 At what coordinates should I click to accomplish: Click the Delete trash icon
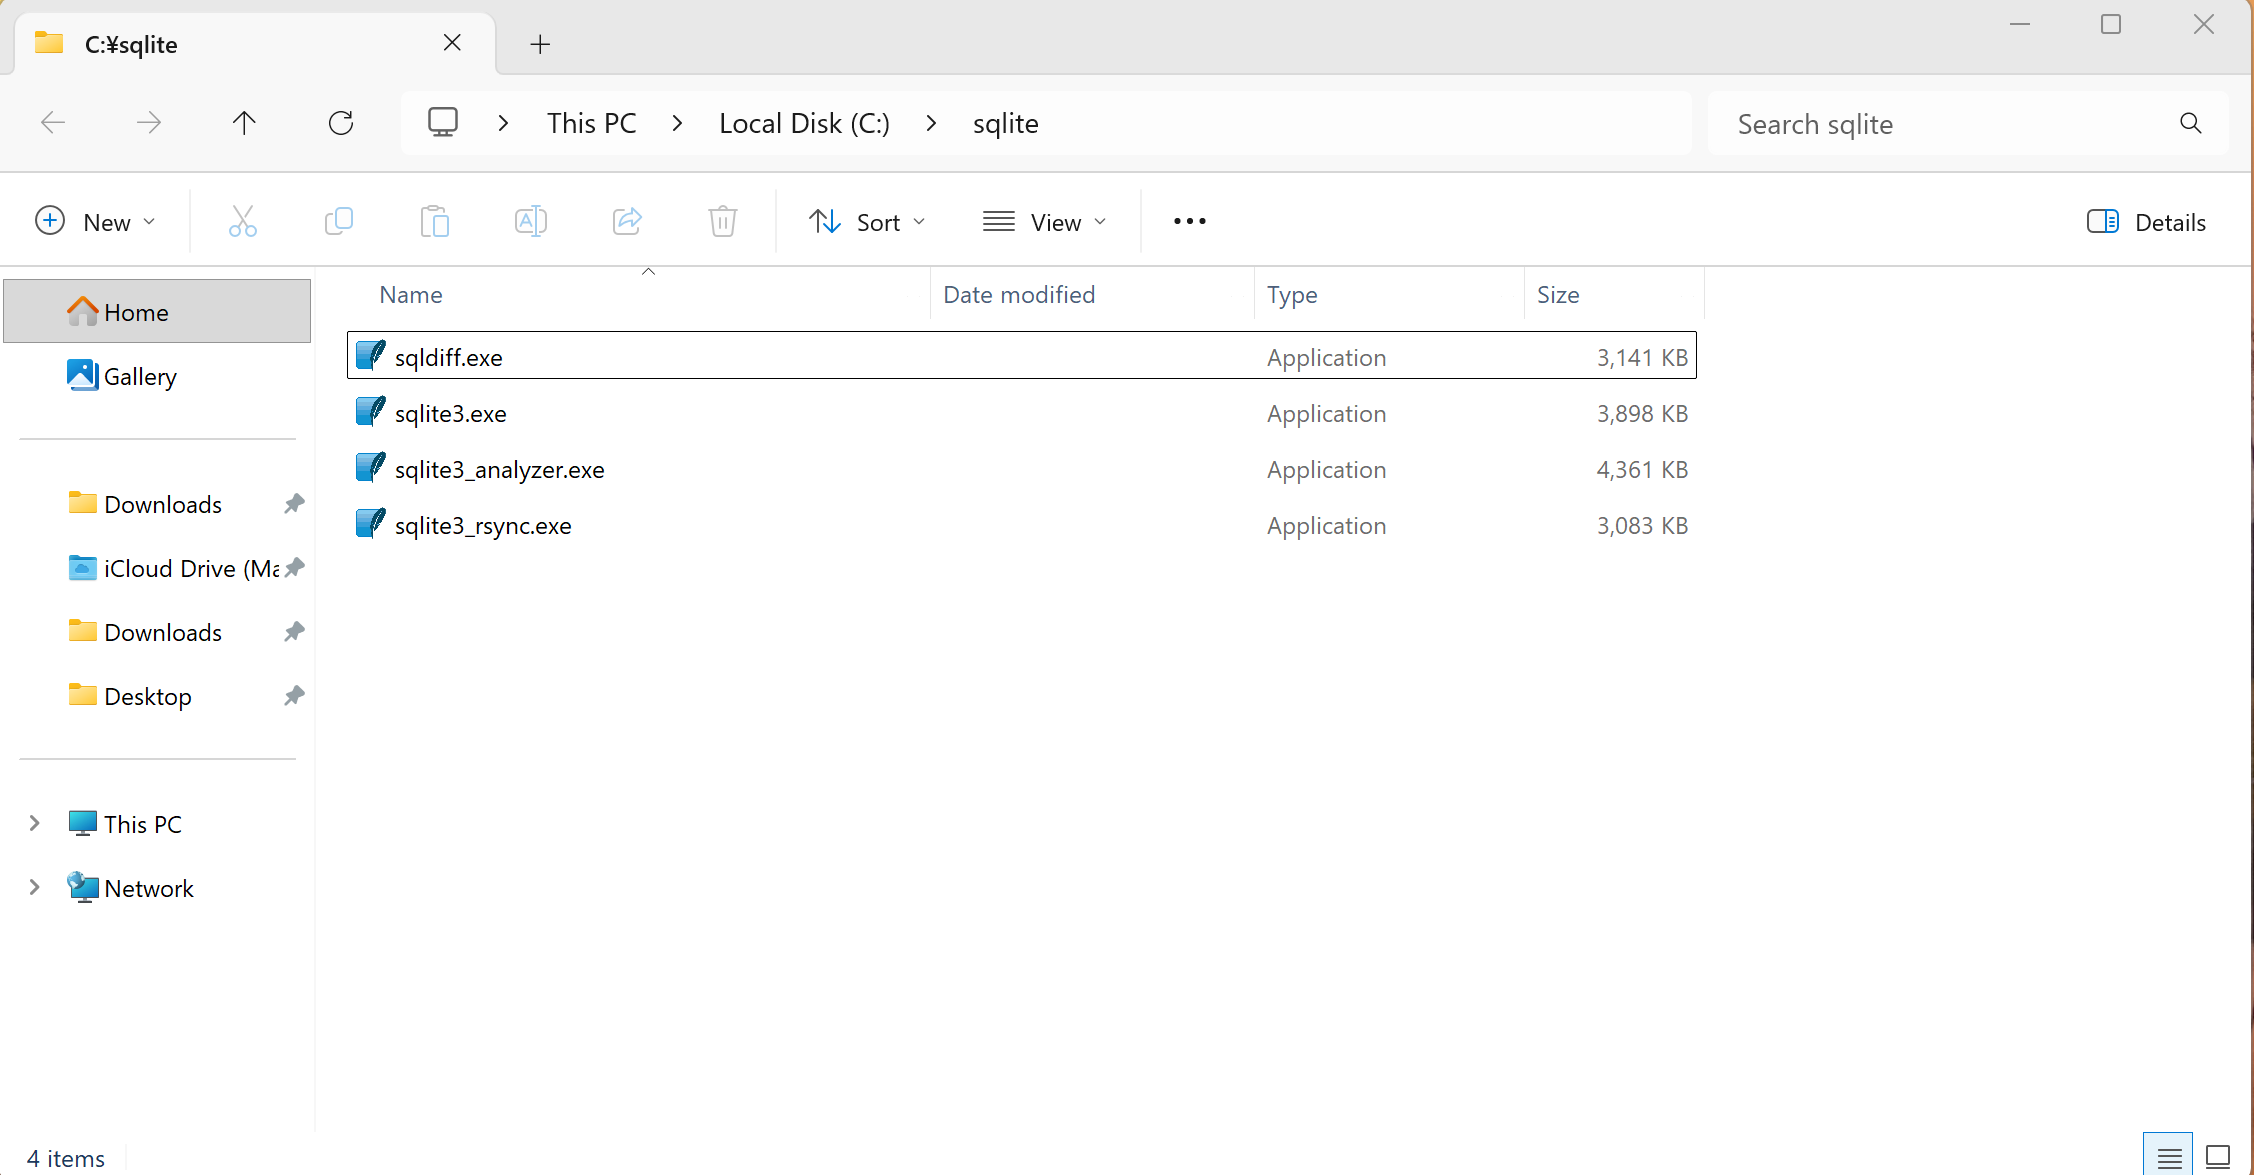tap(723, 221)
